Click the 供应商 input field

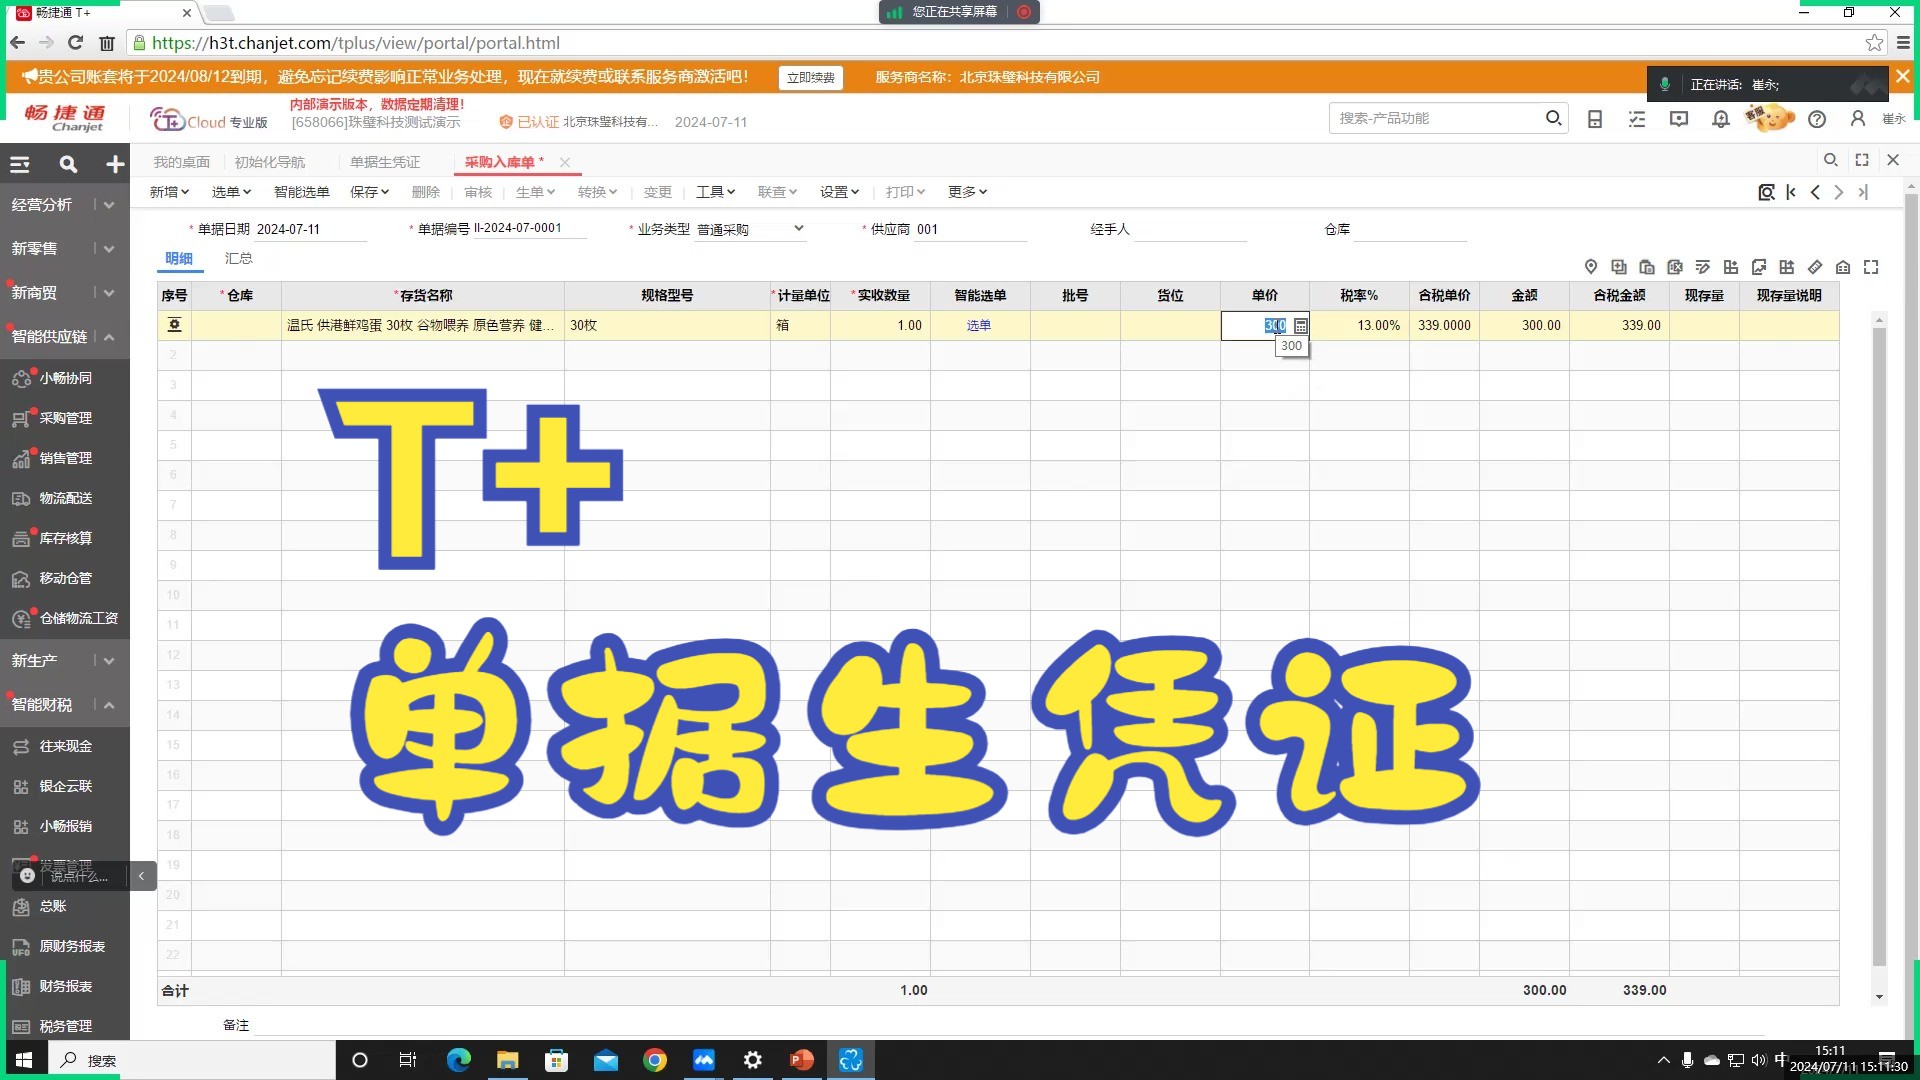(970, 229)
